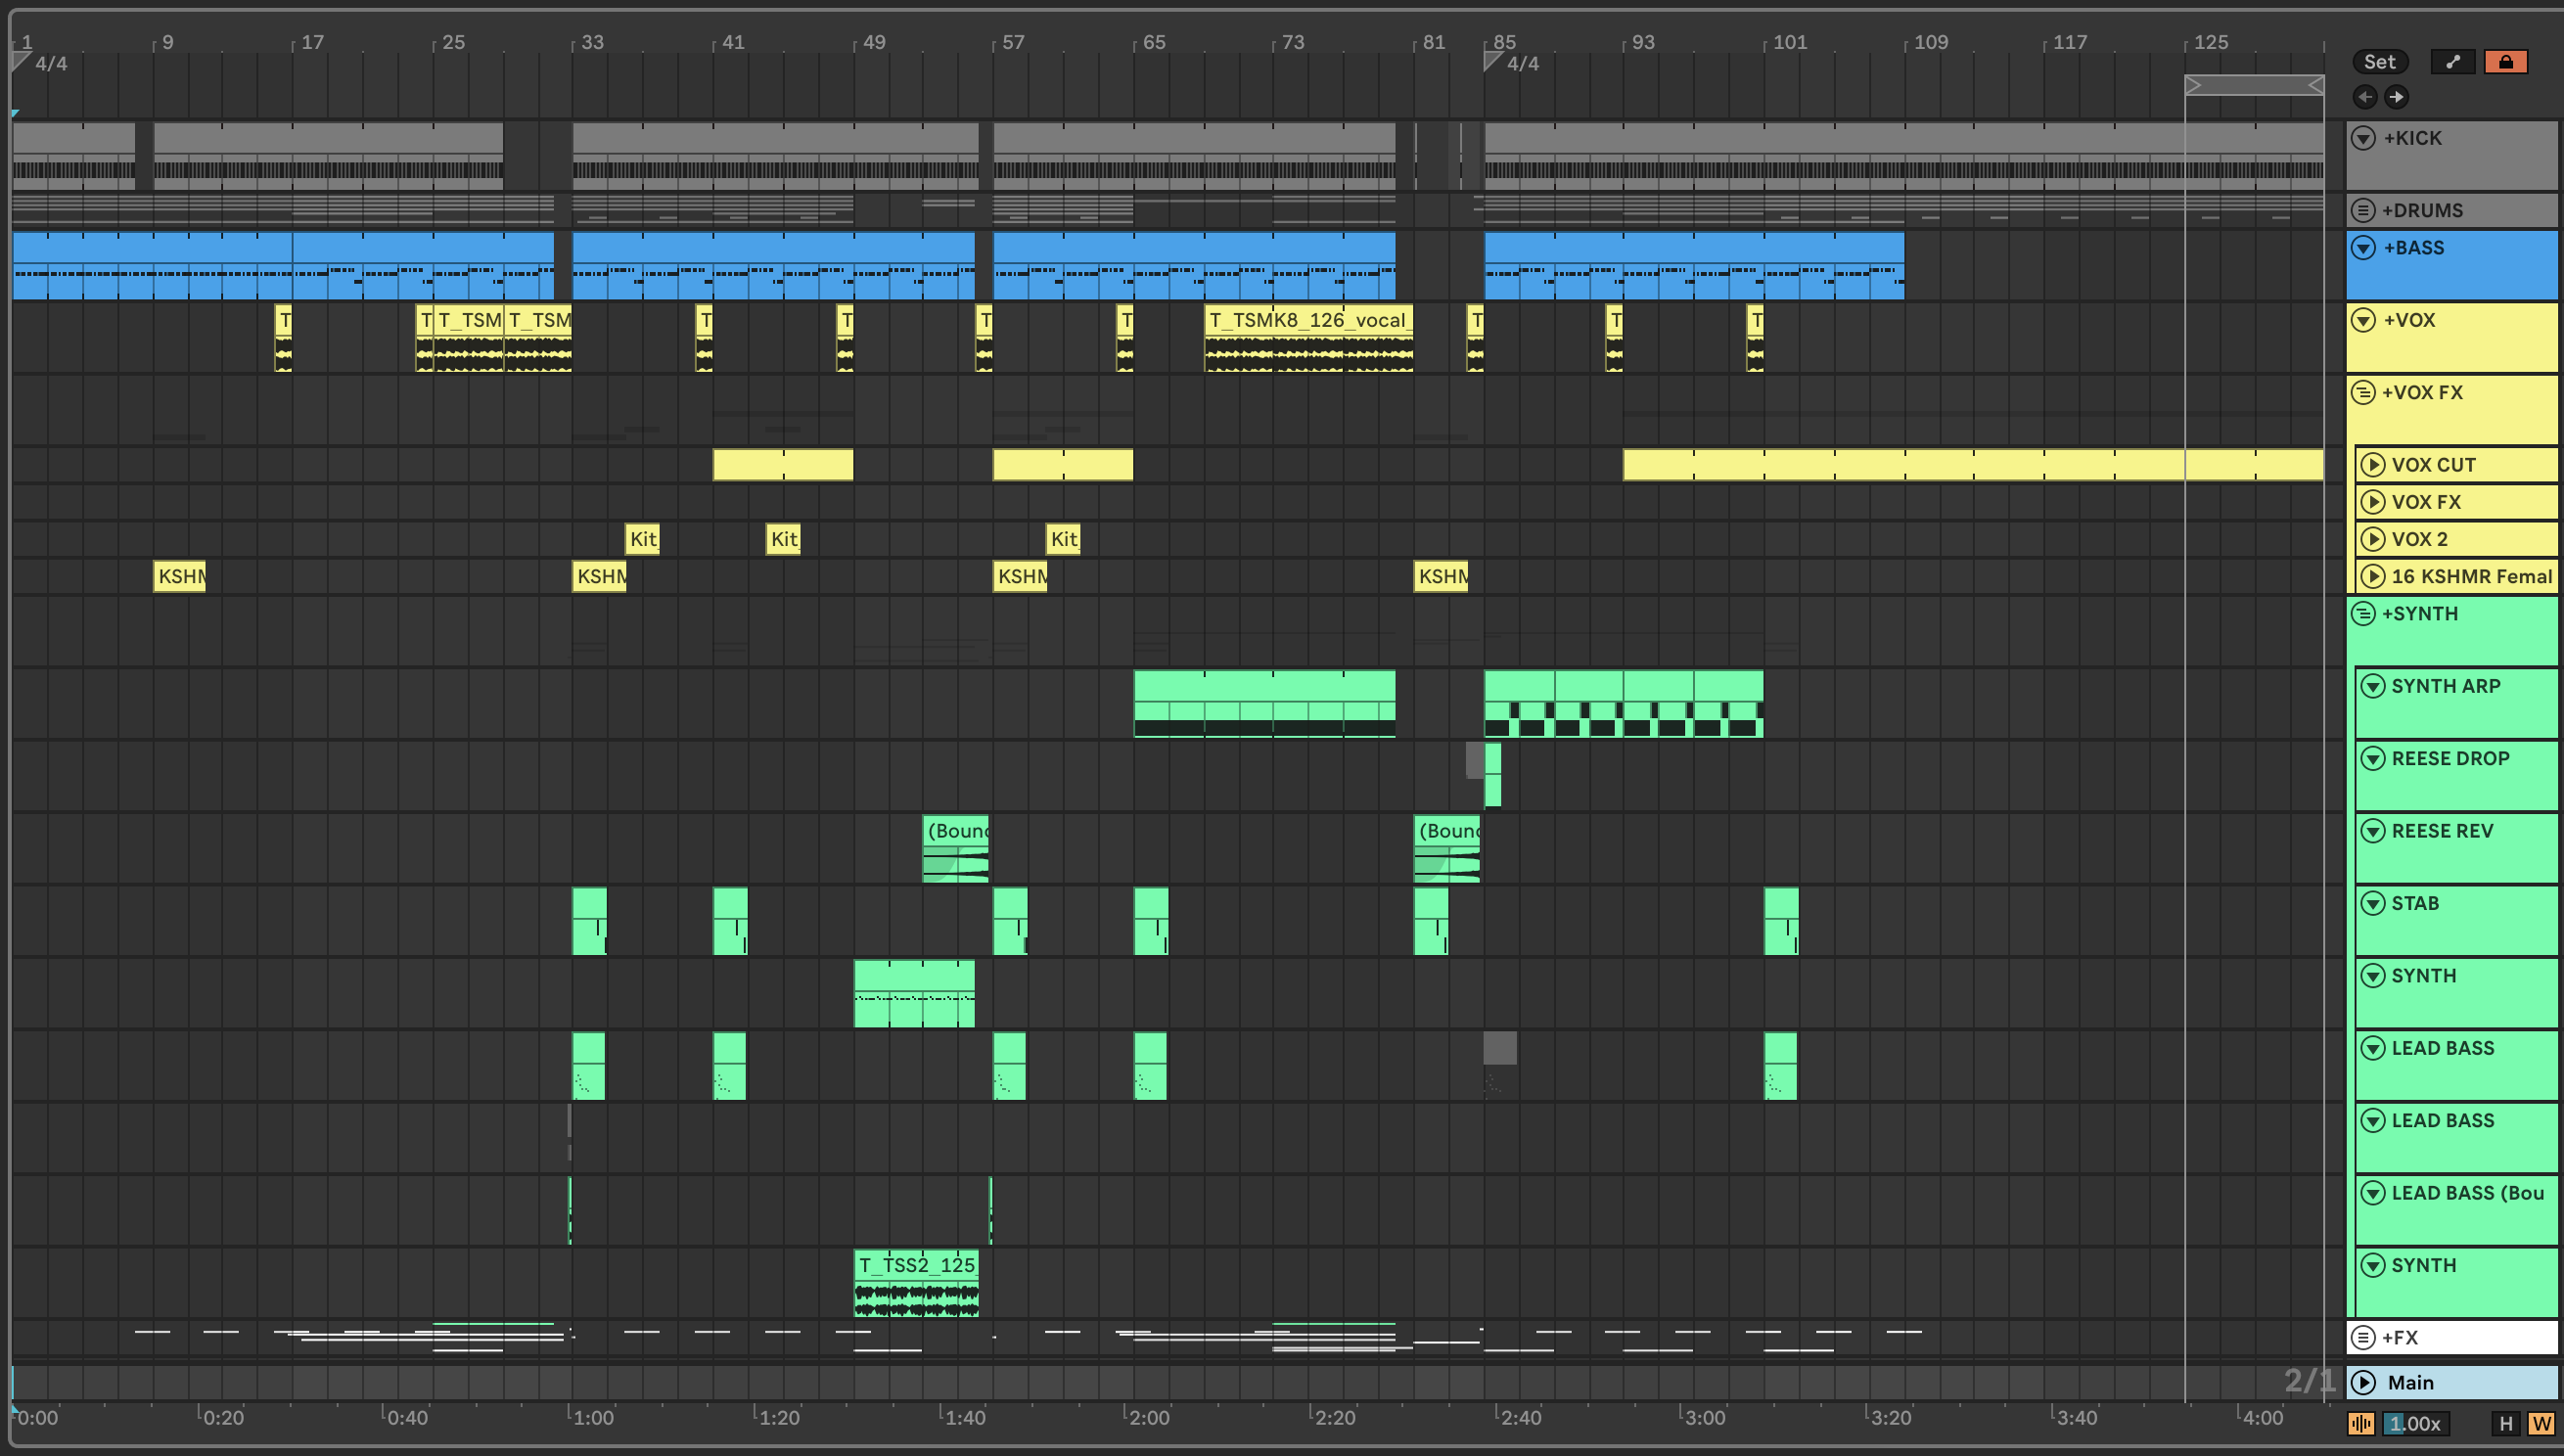Click 3:20 on the time ruler
Screen dimensions: 2564x1456
1890,1417
